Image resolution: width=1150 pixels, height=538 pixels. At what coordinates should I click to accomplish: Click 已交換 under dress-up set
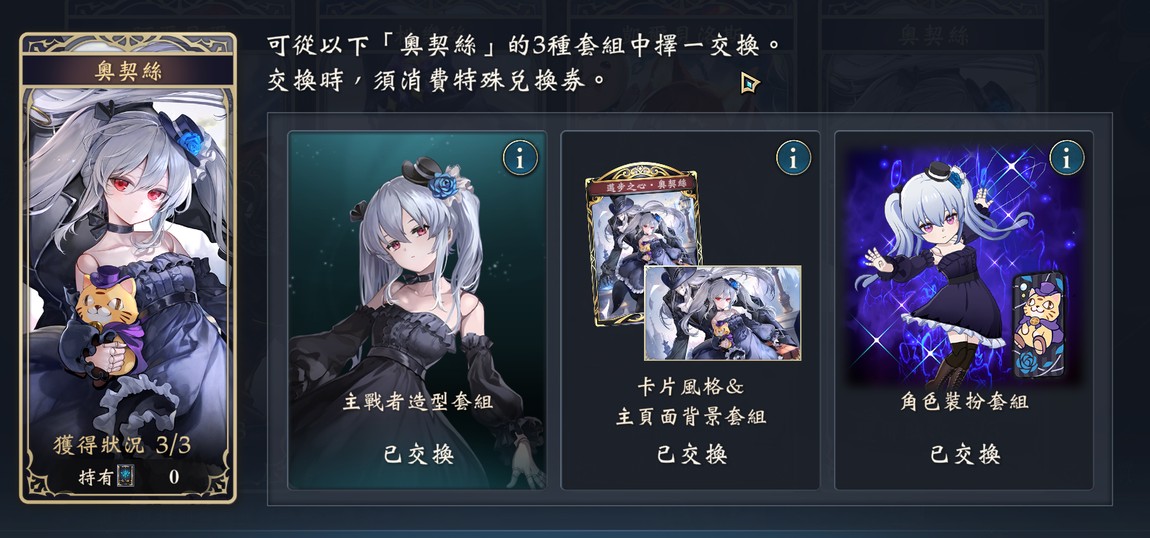(x=965, y=454)
